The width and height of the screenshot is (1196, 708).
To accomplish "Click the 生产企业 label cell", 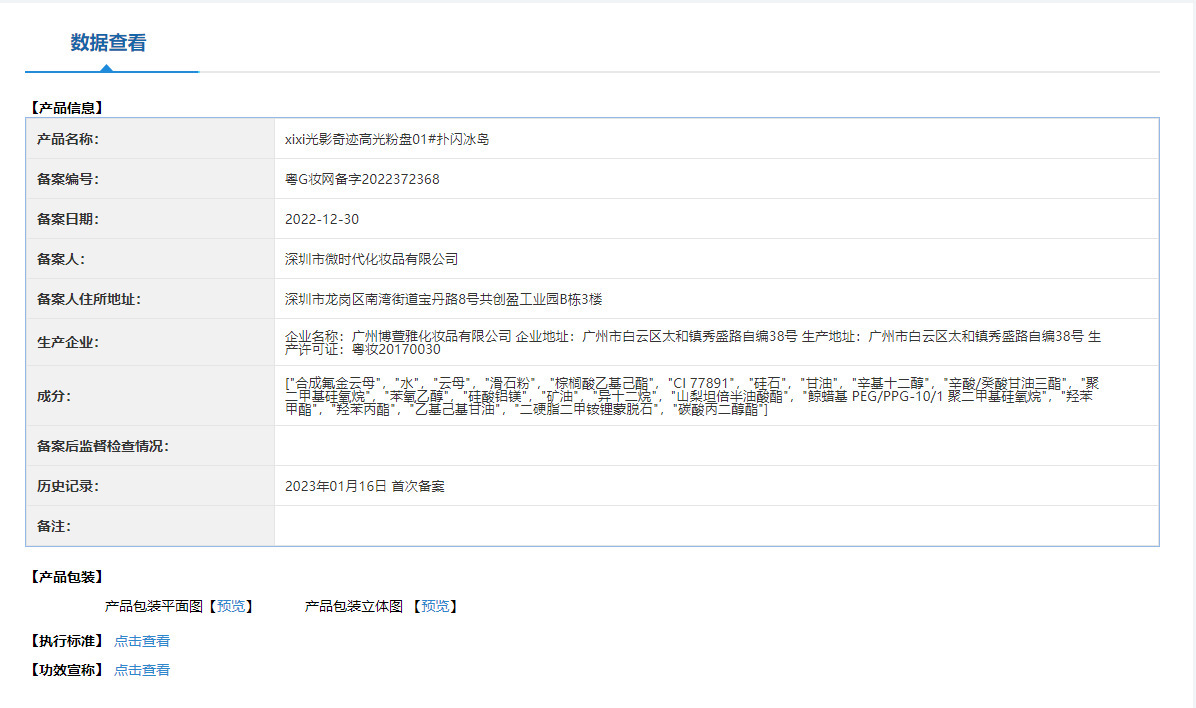I will tap(150, 343).
